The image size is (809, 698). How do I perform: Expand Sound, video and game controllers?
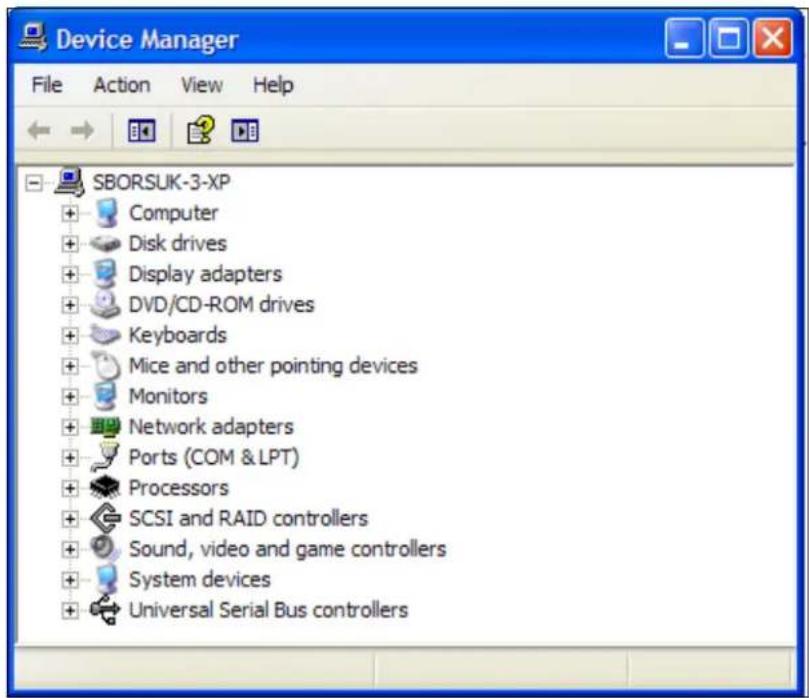[70, 549]
